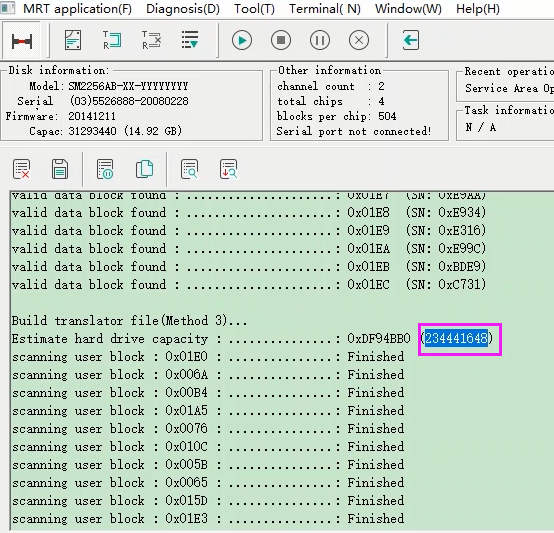Click the T/R disconnect icon with the X
Image resolution: width=554 pixels, height=533 pixels.
151,40
